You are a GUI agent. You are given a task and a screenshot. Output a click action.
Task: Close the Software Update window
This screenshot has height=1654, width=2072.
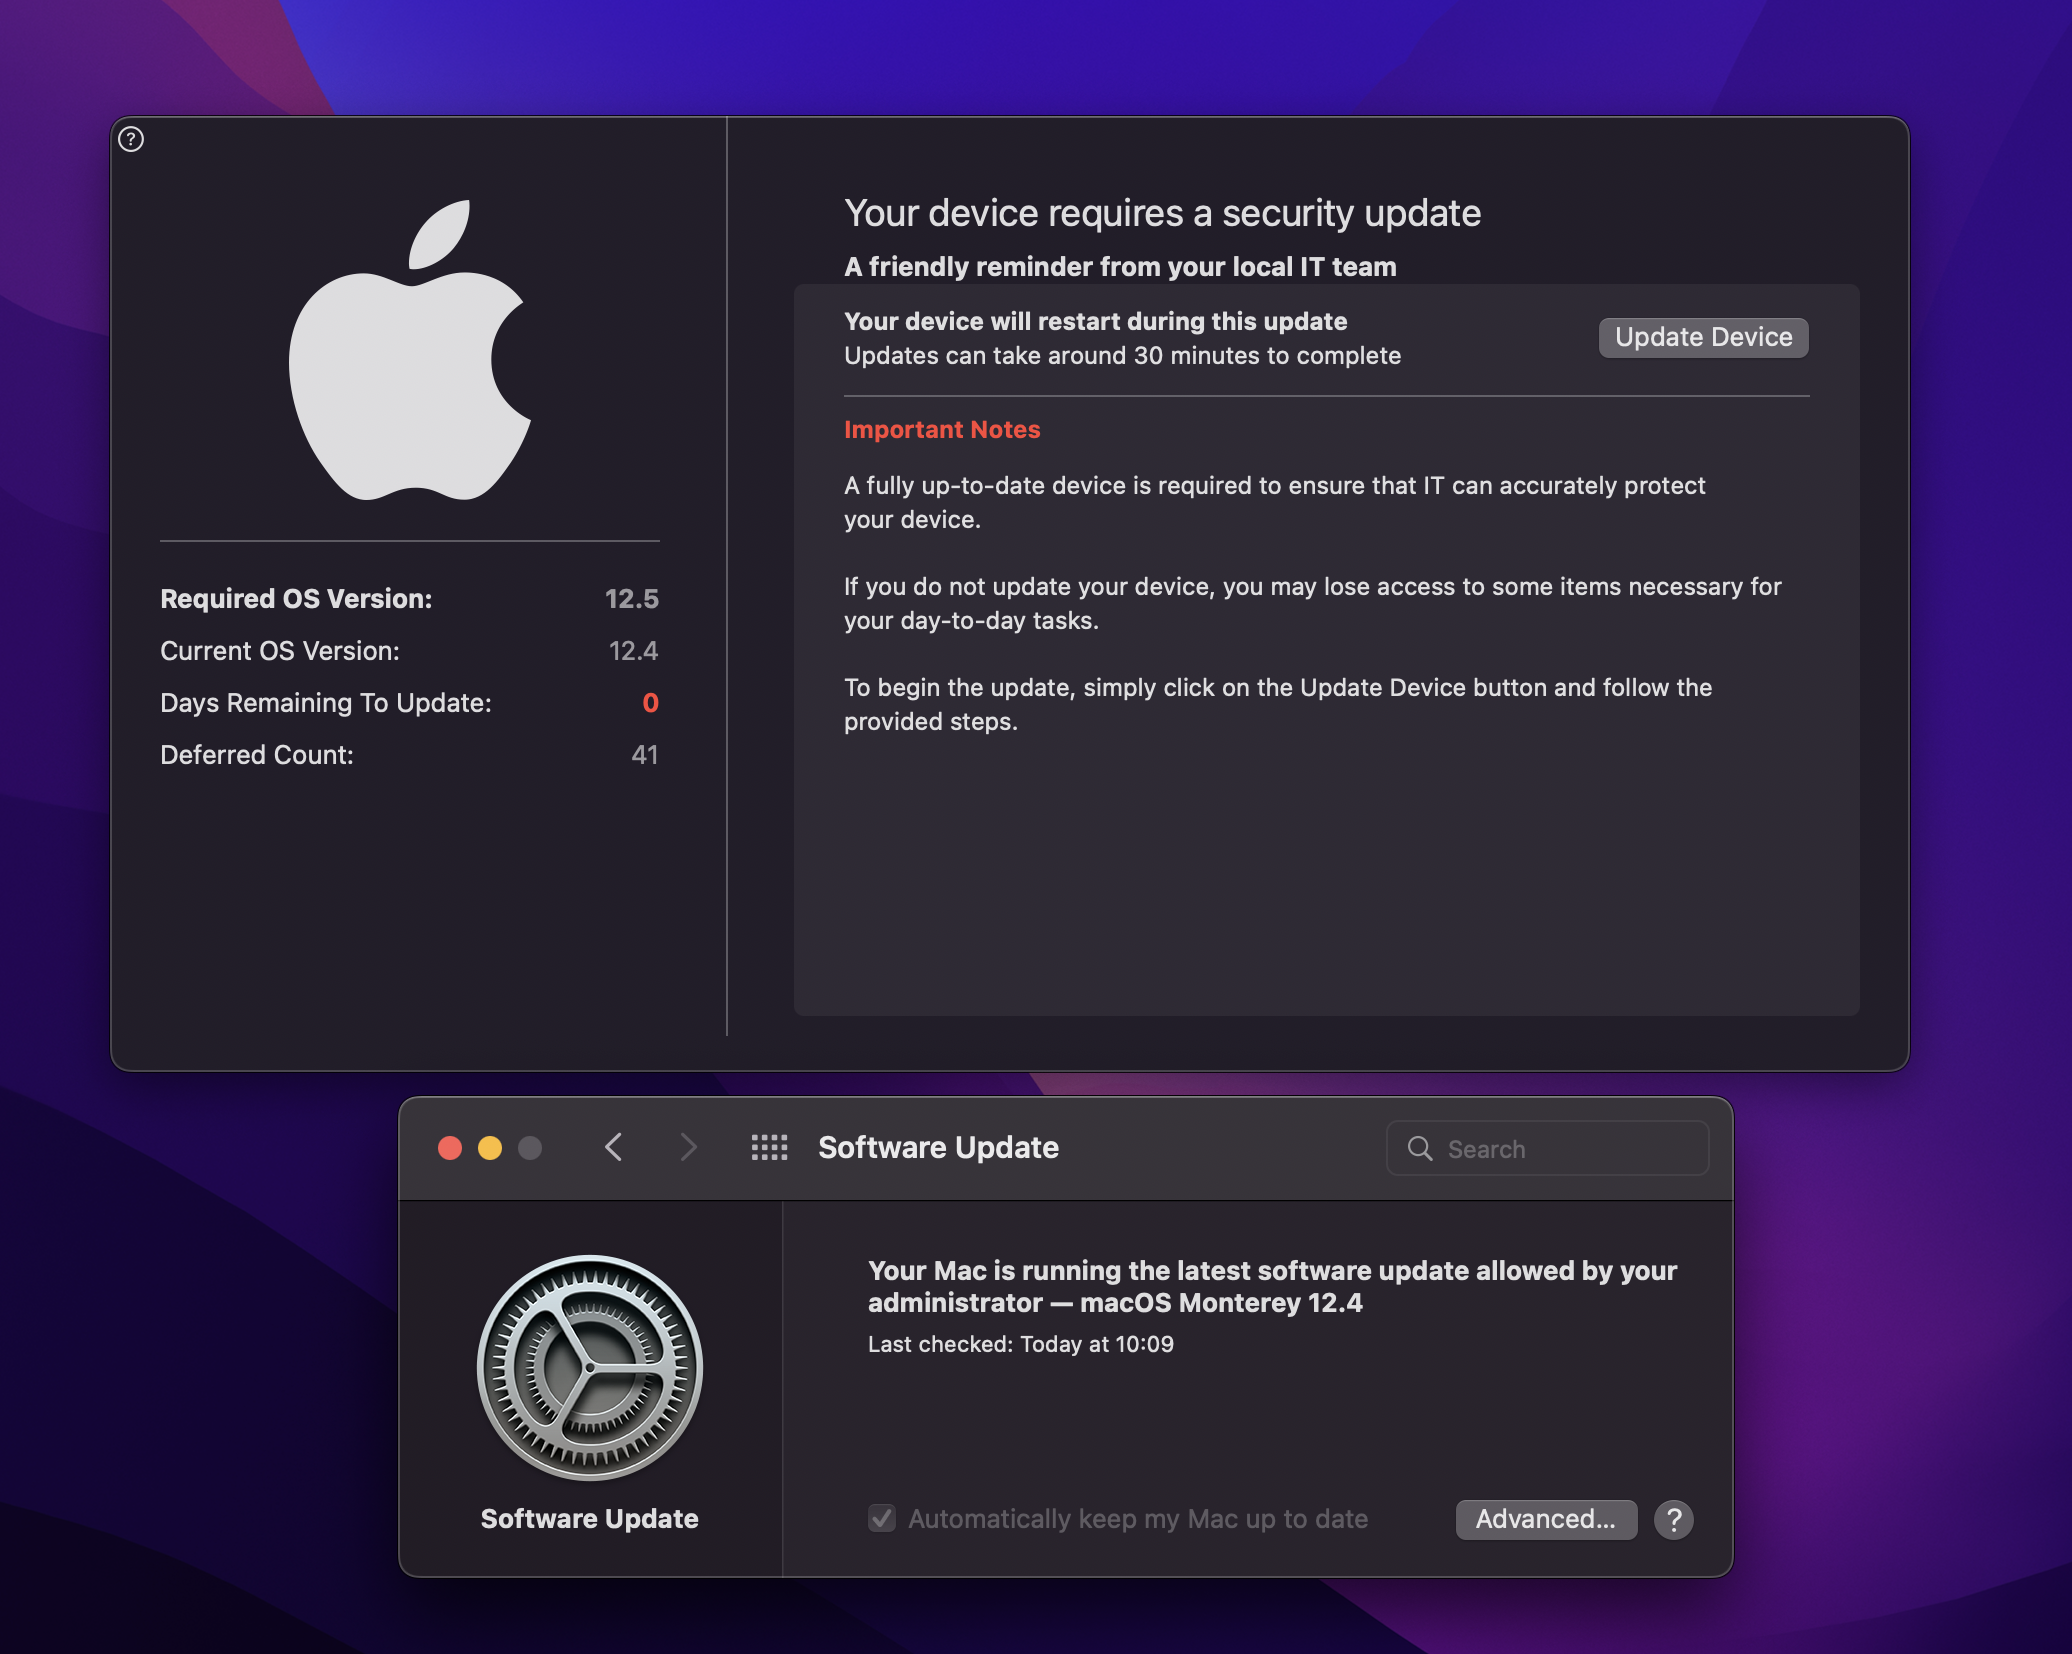coord(450,1148)
